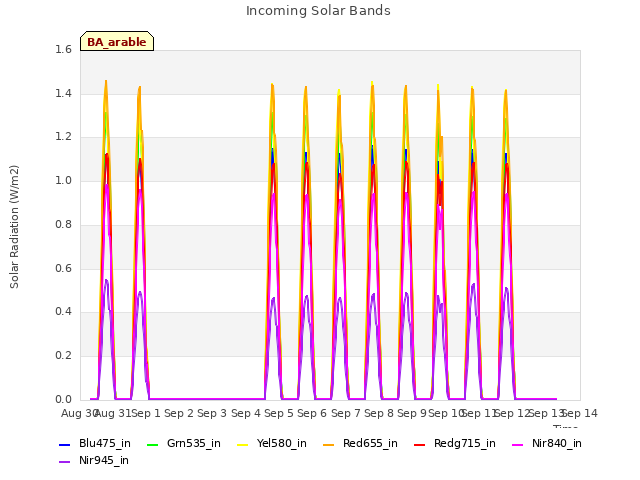Select the Redg715_in legend entry
Screen dimensions: 640x480
coord(455,444)
